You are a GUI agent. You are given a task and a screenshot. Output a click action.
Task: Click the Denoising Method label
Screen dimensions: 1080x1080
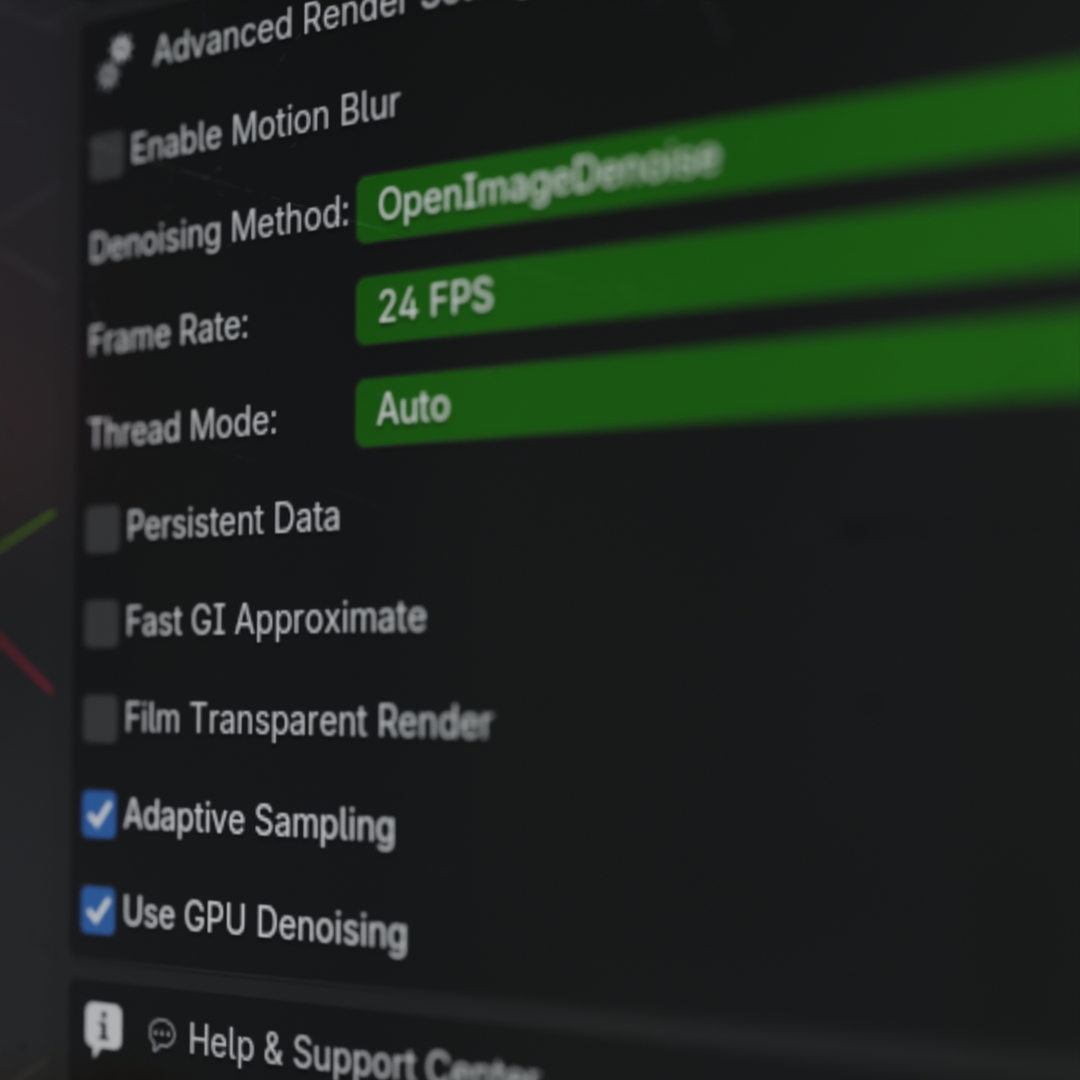pyautogui.click(x=218, y=229)
